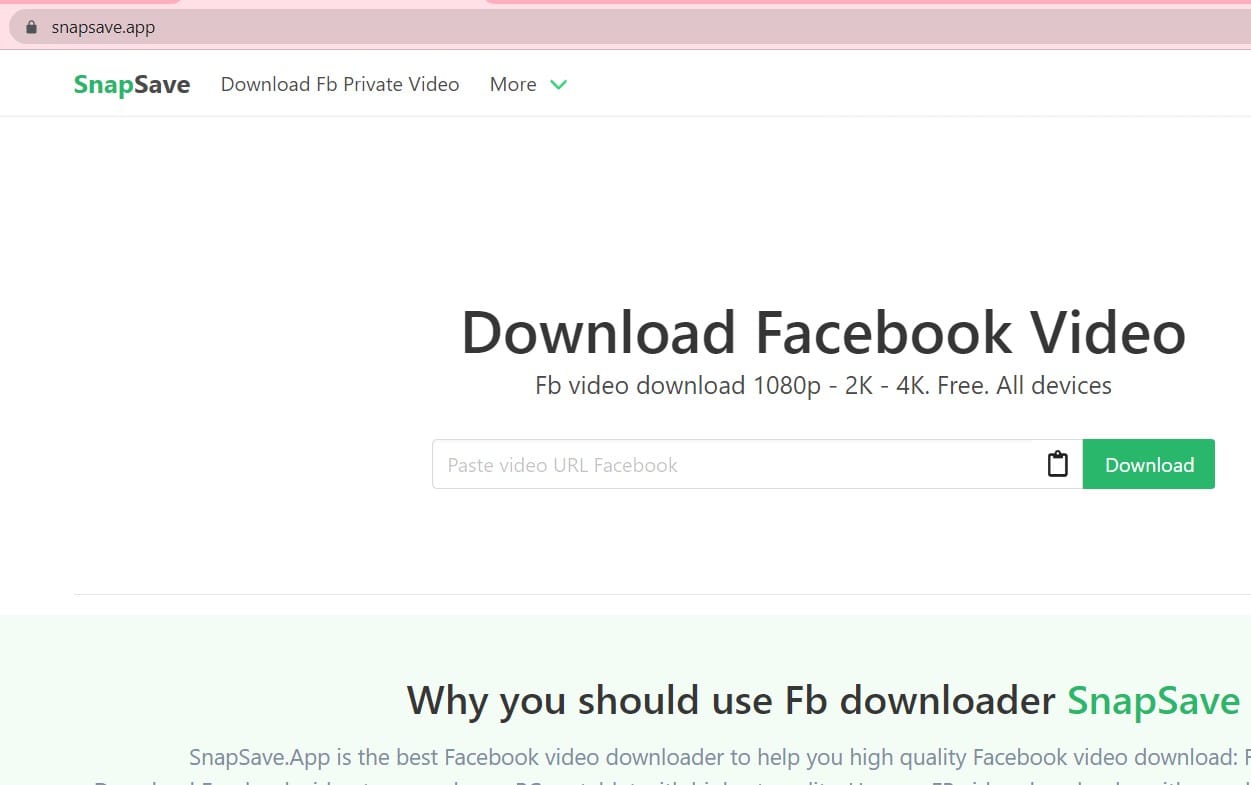Click 'Why you should use Fb downloader' heading

(823, 700)
